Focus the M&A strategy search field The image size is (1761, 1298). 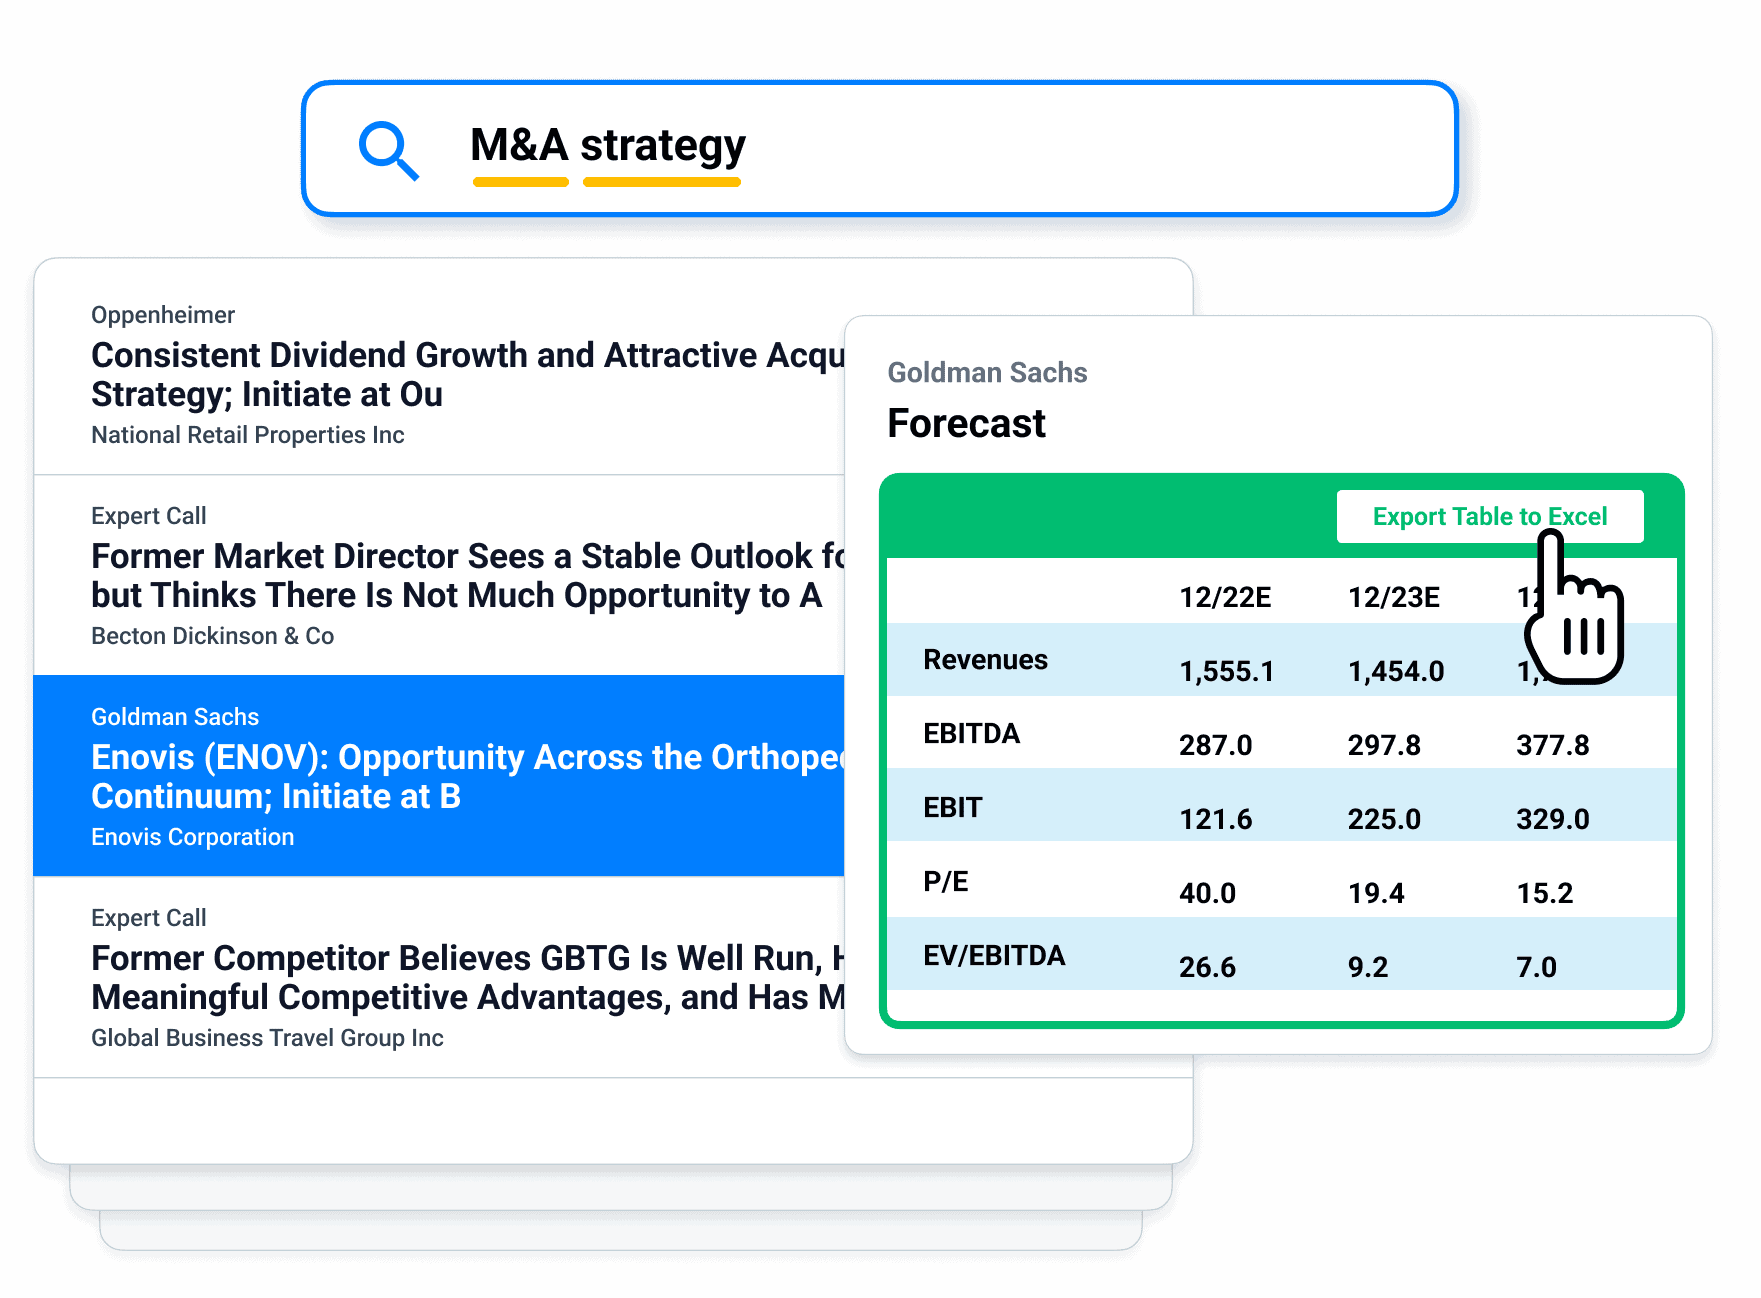(x=879, y=148)
